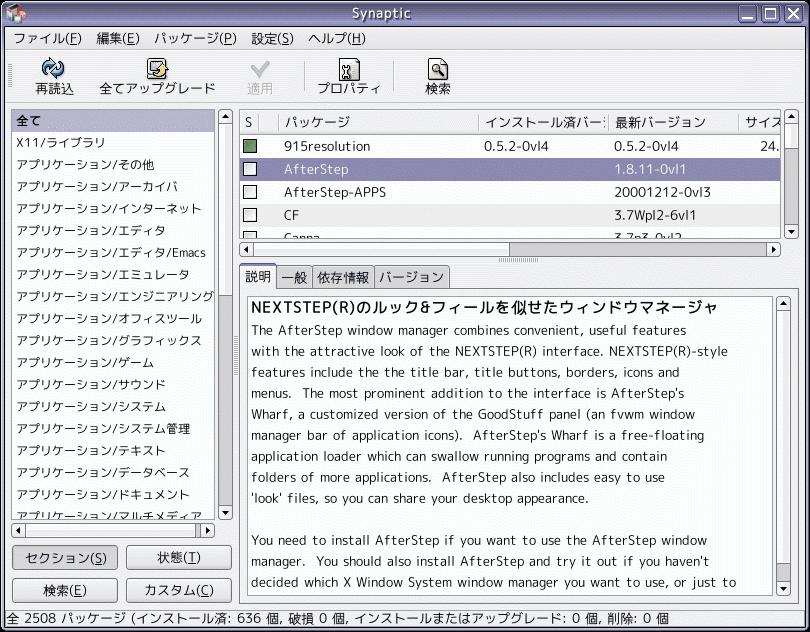810x632 pixels.
Task: Click section list horizontal scroll right arrow
Action: (x=208, y=530)
